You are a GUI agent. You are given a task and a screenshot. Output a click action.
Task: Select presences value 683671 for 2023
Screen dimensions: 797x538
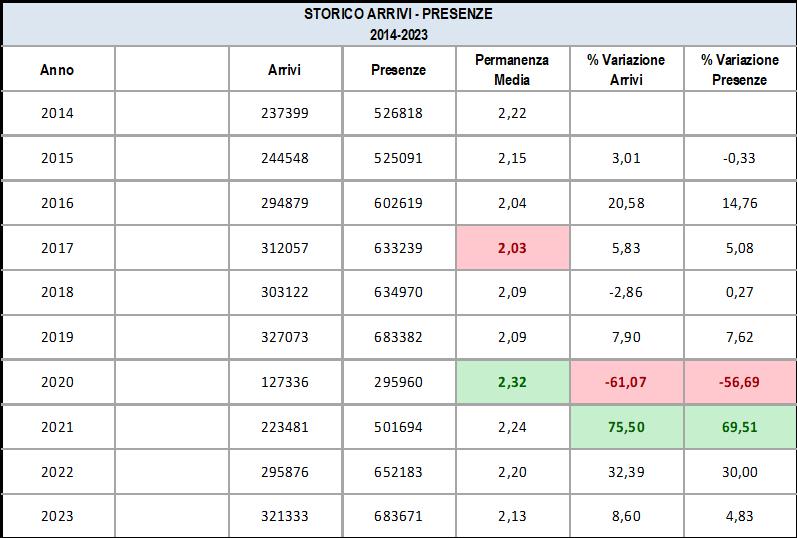pos(398,516)
